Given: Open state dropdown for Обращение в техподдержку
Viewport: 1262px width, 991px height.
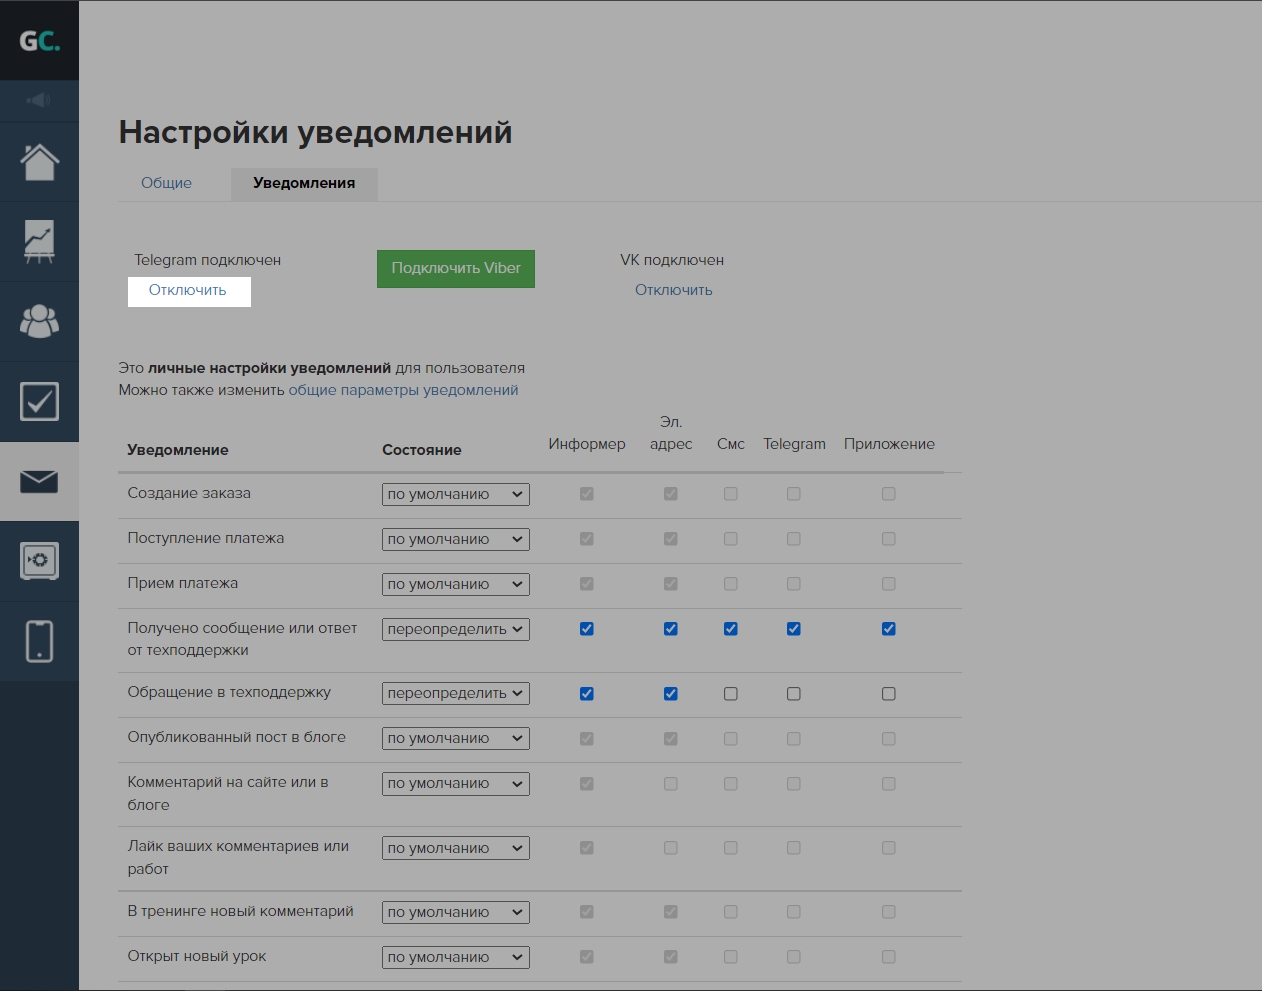Looking at the screenshot, I should (x=455, y=693).
